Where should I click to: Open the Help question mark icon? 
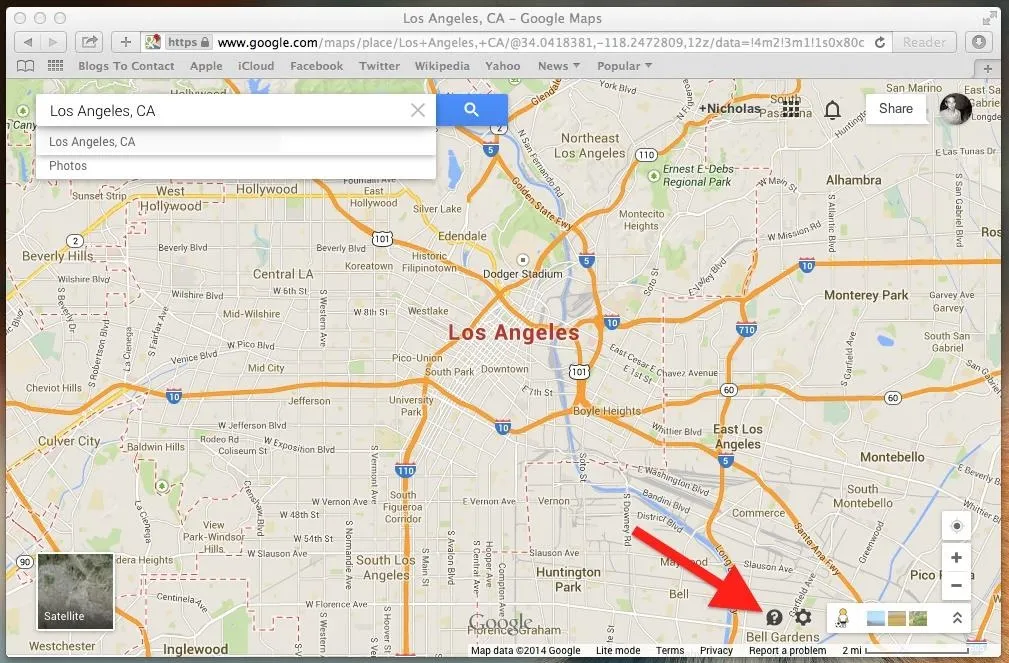point(774,618)
